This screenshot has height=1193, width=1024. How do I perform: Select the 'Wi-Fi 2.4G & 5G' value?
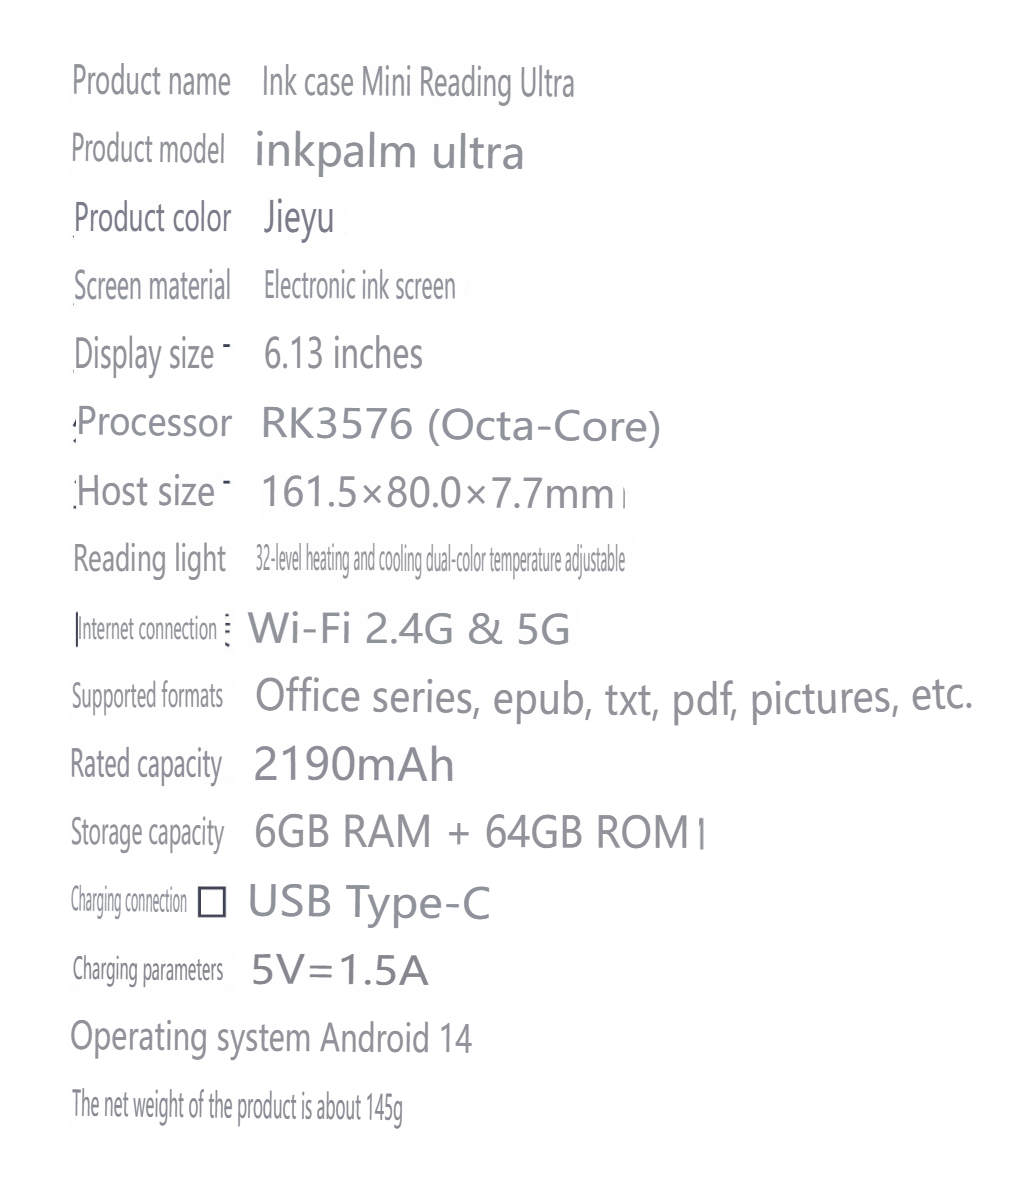(x=409, y=628)
